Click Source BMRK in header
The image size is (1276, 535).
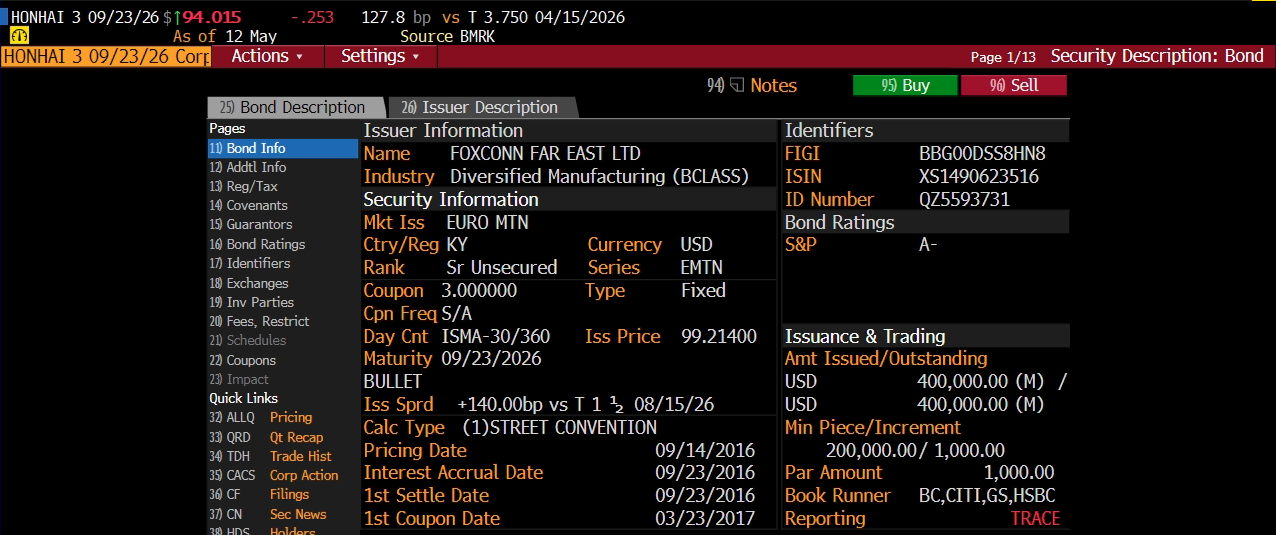click(x=447, y=37)
